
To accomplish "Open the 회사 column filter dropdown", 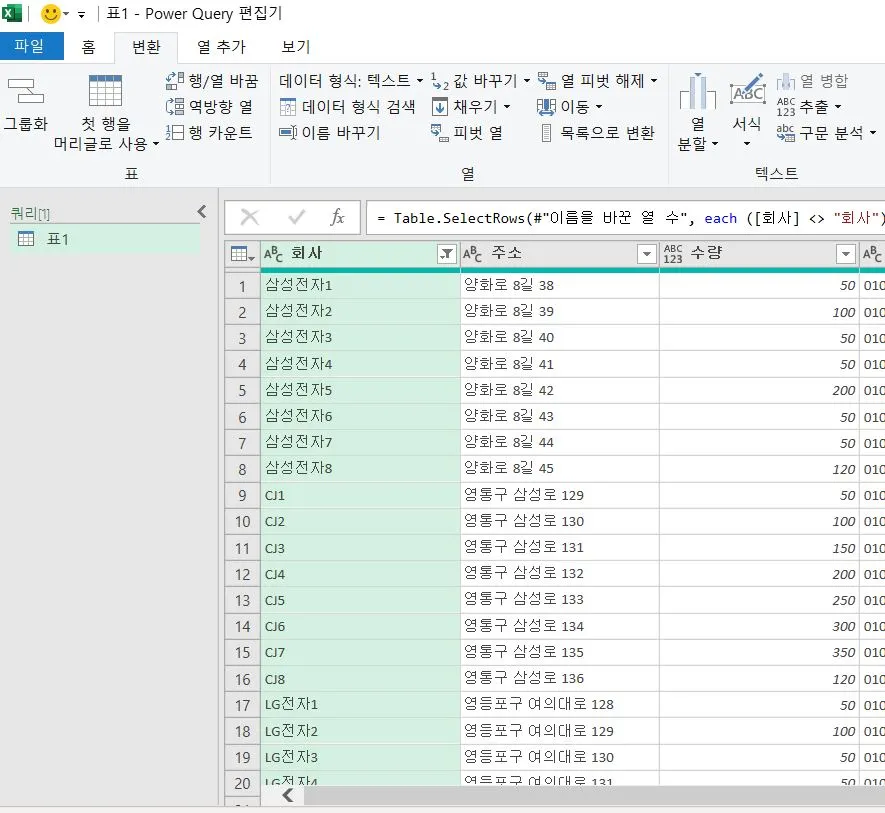I will pyautogui.click(x=446, y=254).
